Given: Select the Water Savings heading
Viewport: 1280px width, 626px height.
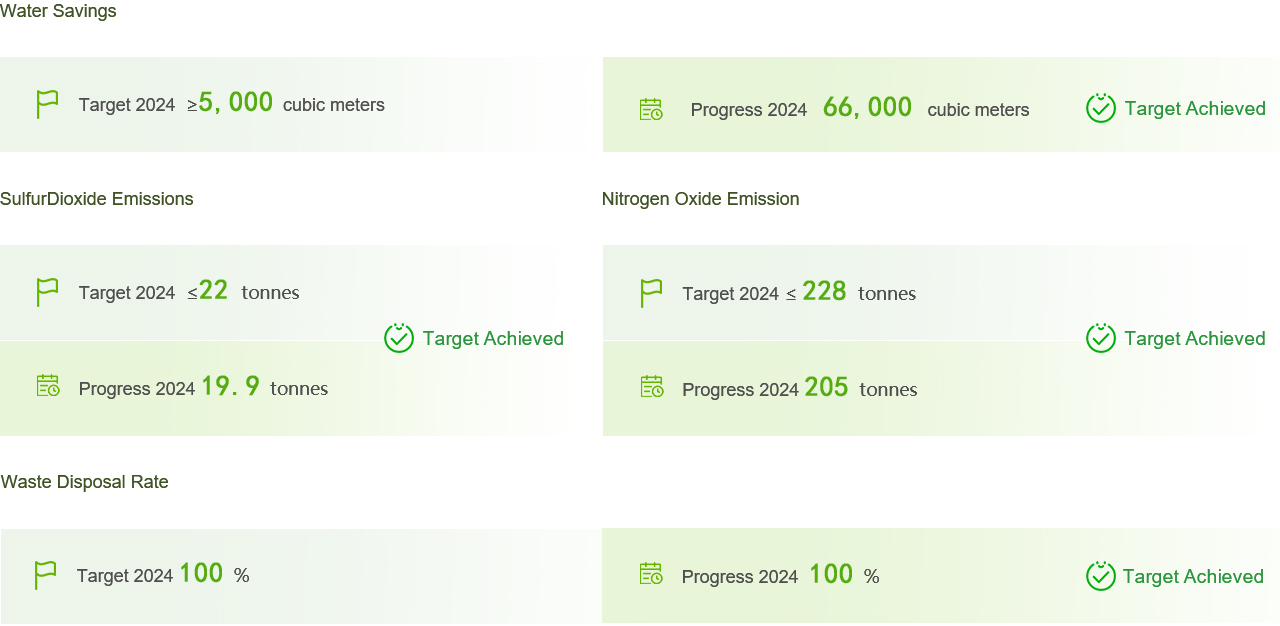Looking at the screenshot, I should coord(58,11).
